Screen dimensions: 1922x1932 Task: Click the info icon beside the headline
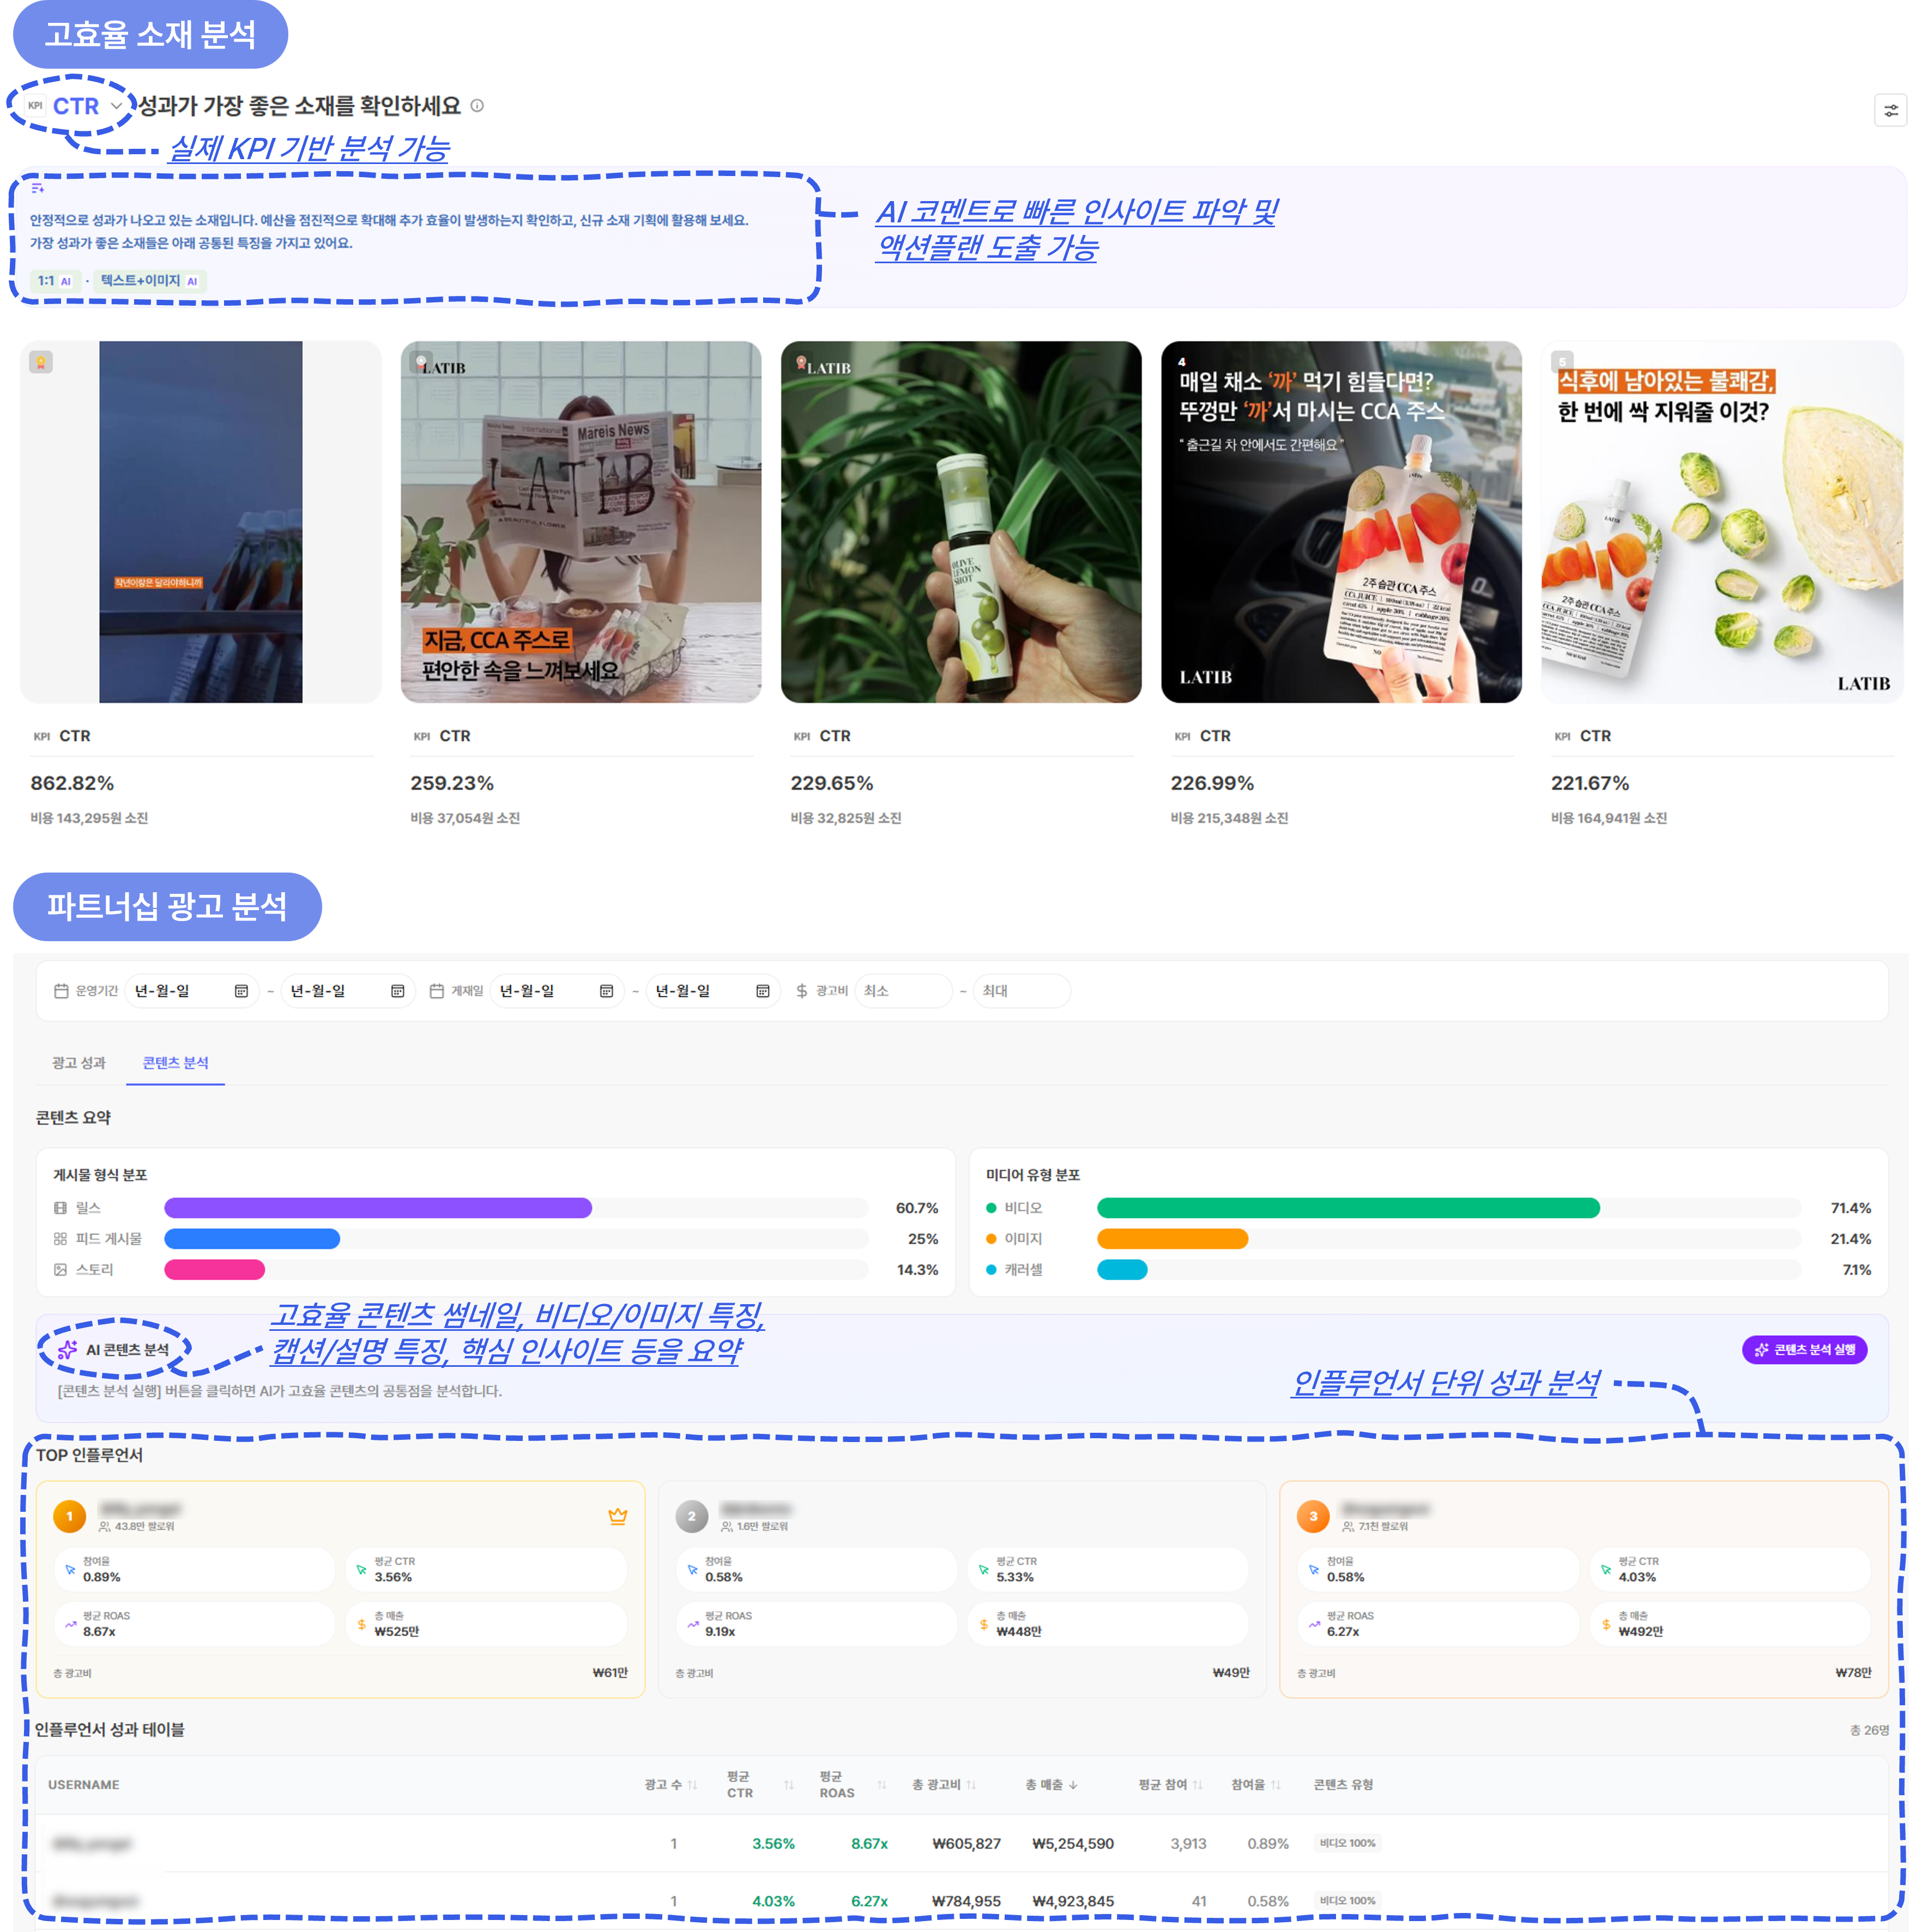[x=477, y=106]
